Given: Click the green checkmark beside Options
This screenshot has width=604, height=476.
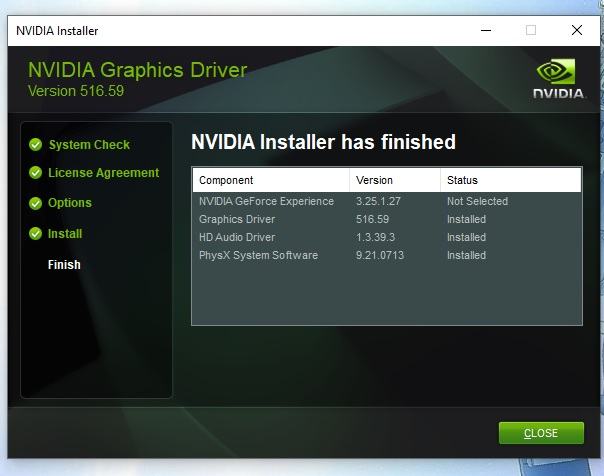Looking at the screenshot, I should (35, 203).
